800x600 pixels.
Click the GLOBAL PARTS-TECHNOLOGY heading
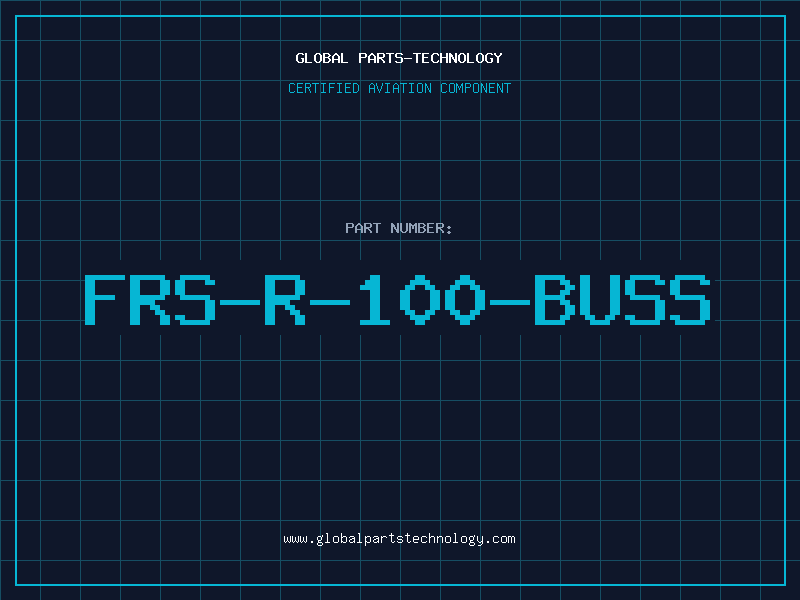pyautogui.click(x=399, y=58)
